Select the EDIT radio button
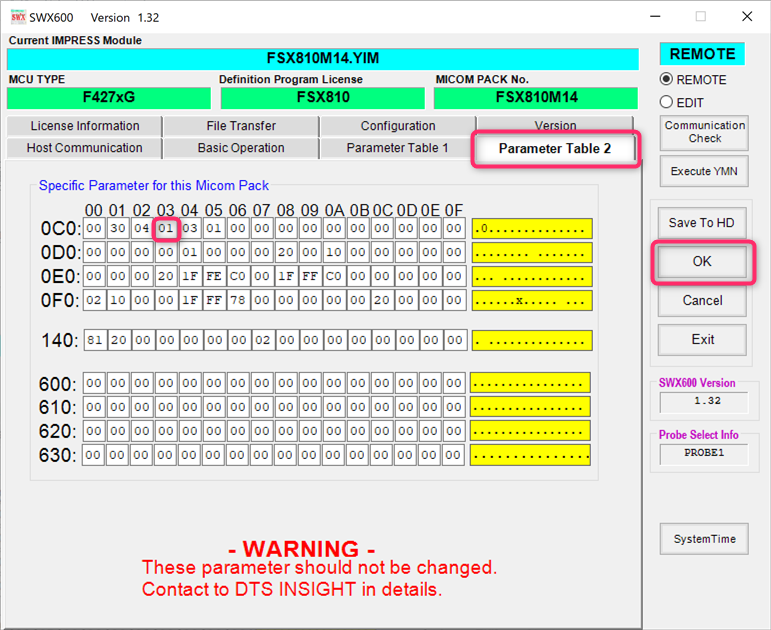The width and height of the screenshot is (771, 630). click(666, 102)
